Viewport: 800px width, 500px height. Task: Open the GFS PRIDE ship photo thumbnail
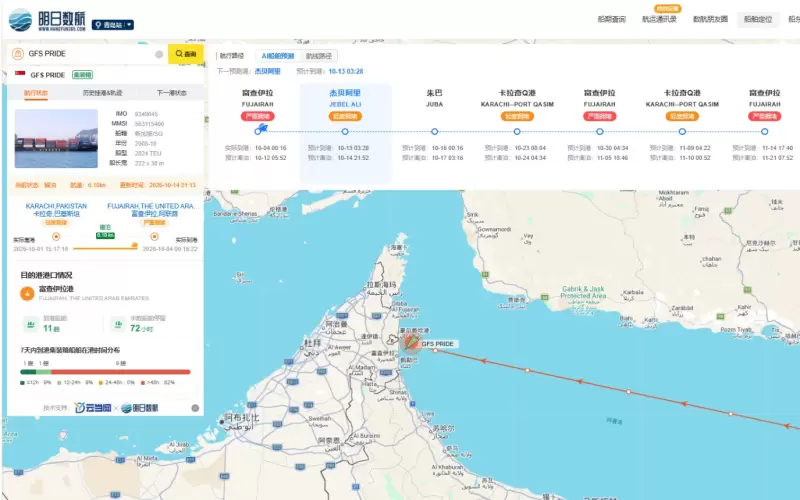click(x=56, y=138)
